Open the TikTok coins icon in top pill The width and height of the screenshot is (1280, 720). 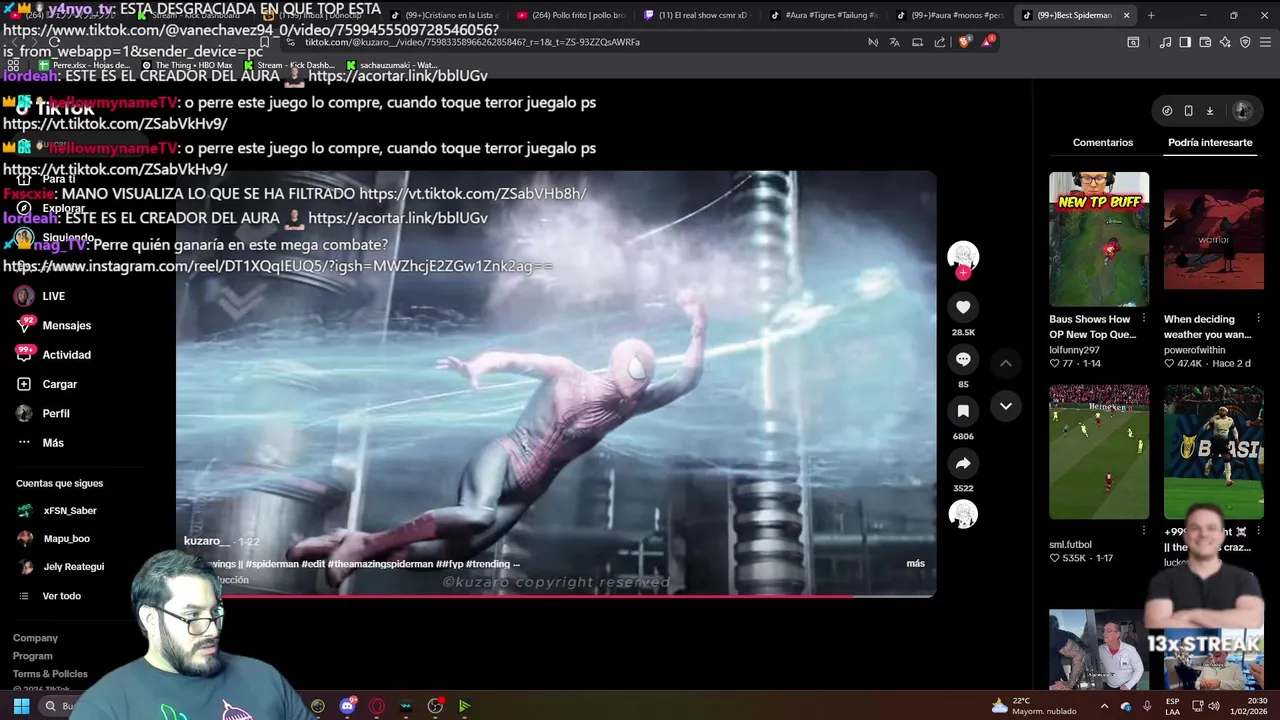click(1167, 111)
